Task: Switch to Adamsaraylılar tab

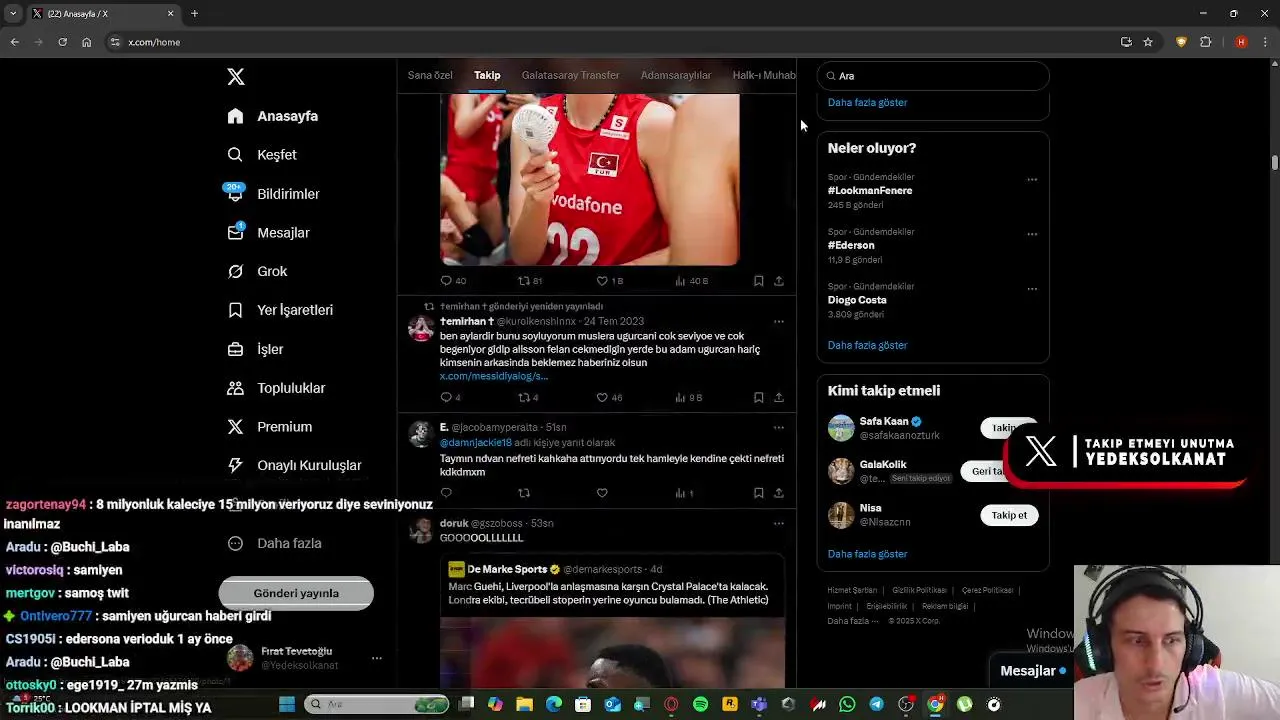Action: pyautogui.click(x=676, y=75)
